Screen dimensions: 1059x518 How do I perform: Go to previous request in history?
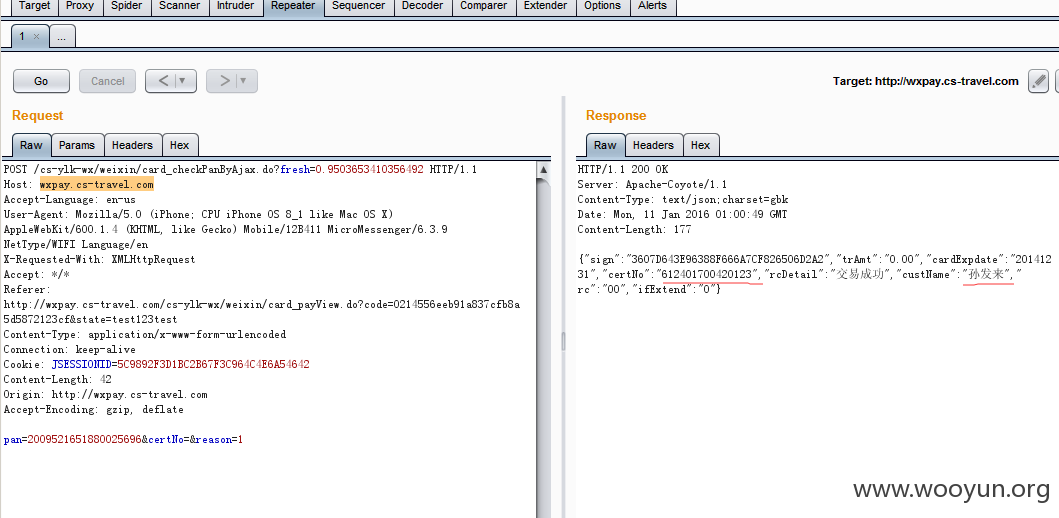click(163, 81)
